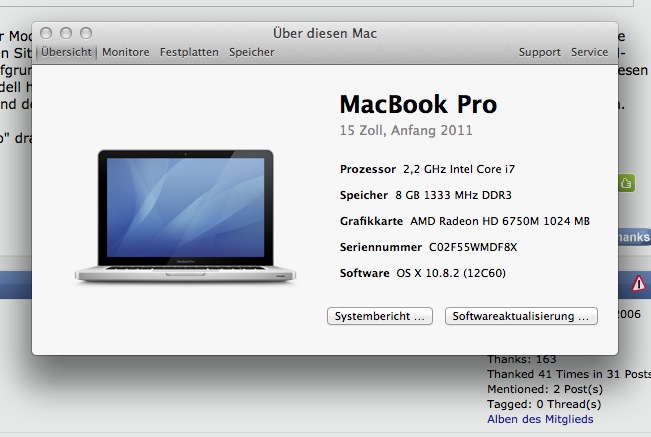Open the Service link in the toolbar
The image size is (651, 437).
tap(589, 52)
